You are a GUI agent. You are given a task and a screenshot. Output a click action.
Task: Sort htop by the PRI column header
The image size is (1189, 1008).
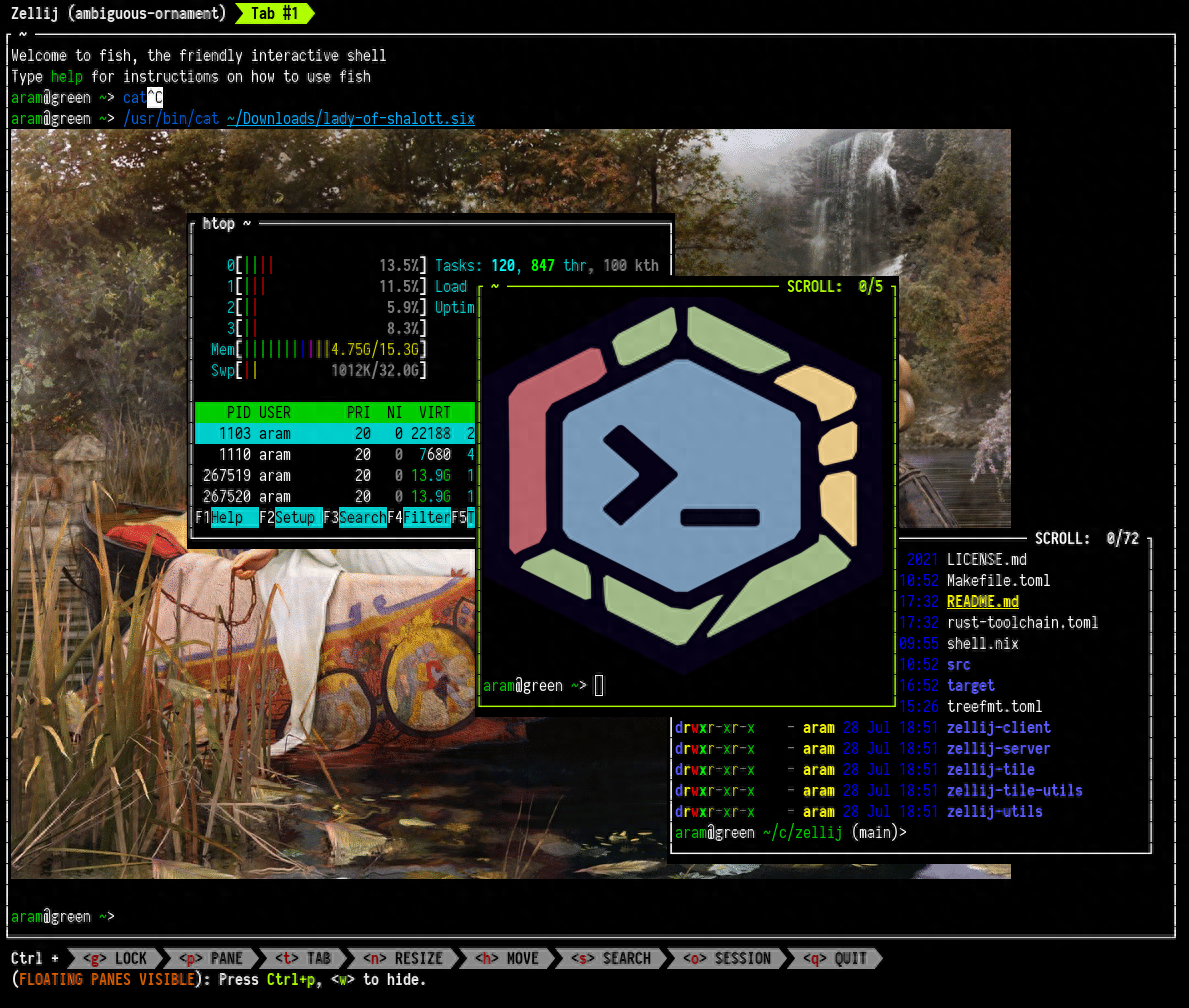(x=359, y=413)
